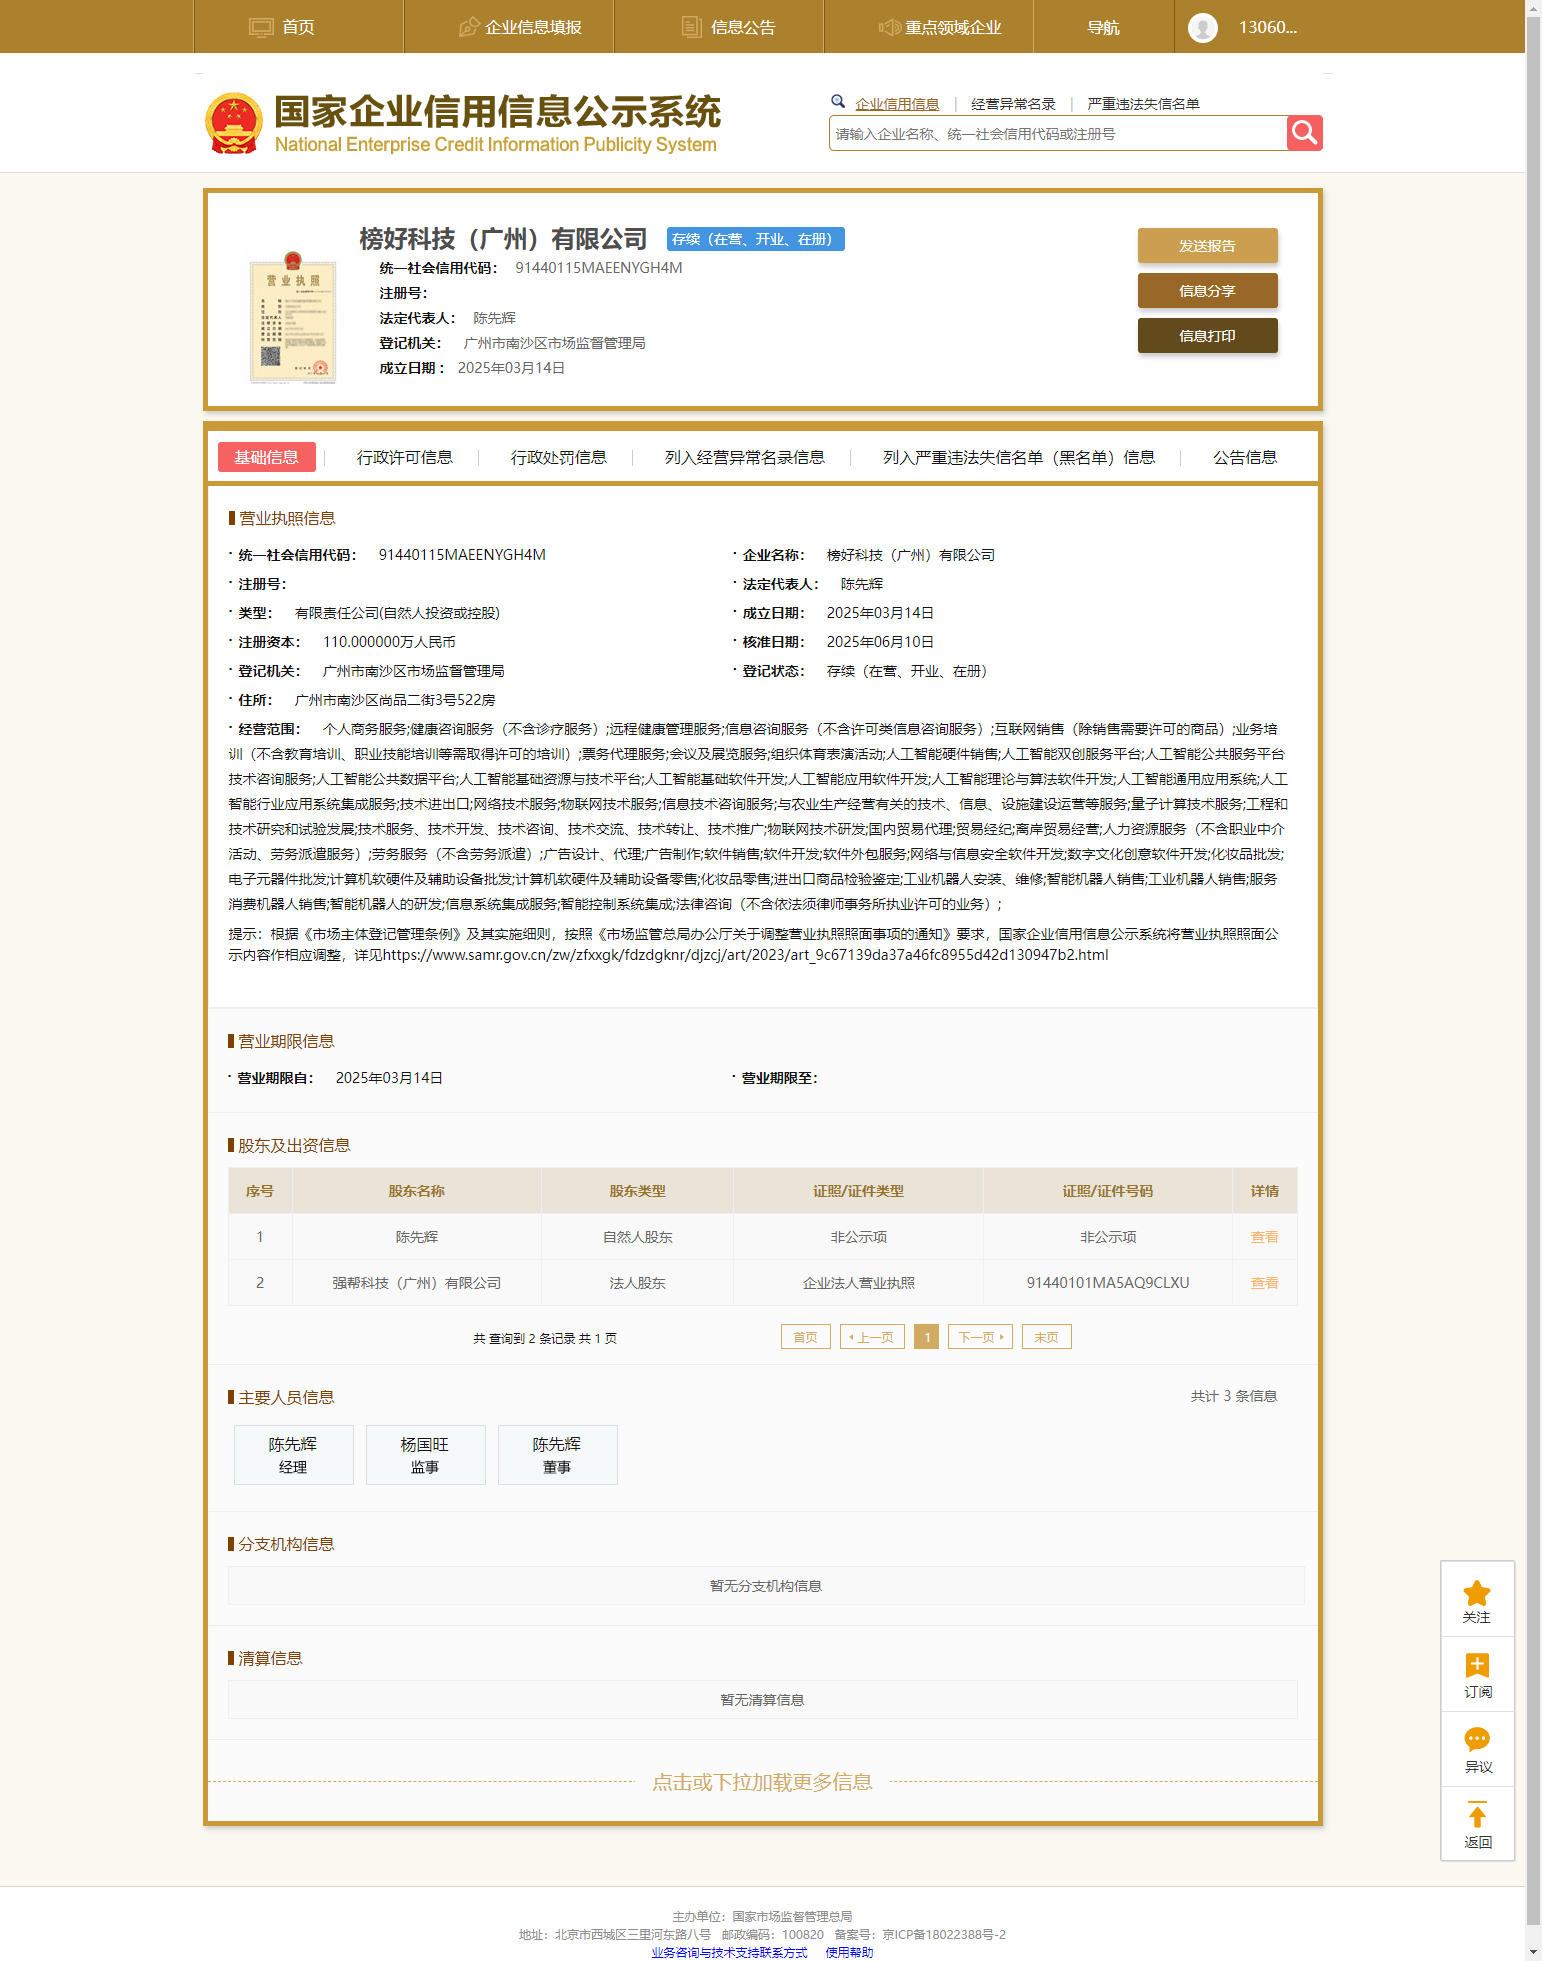The image size is (1542, 1961).
Task: Click the 返回 back-to-top arrow icon
Action: (x=1476, y=1816)
